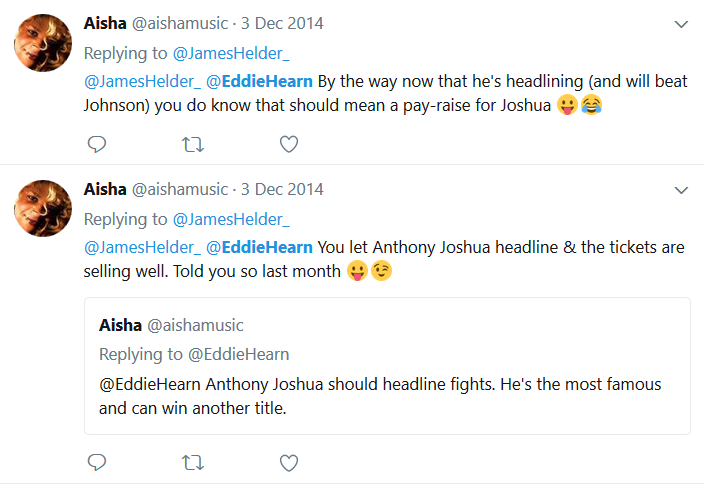Open the Aisha author name on the first tweet
The width and height of the screenshot is (704, 484).
(x=105, y=23)
